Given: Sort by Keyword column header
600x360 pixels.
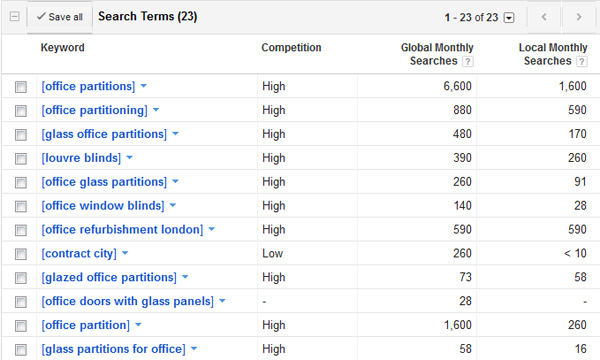Looking at the screenshot, I should [x=63, y=47].
